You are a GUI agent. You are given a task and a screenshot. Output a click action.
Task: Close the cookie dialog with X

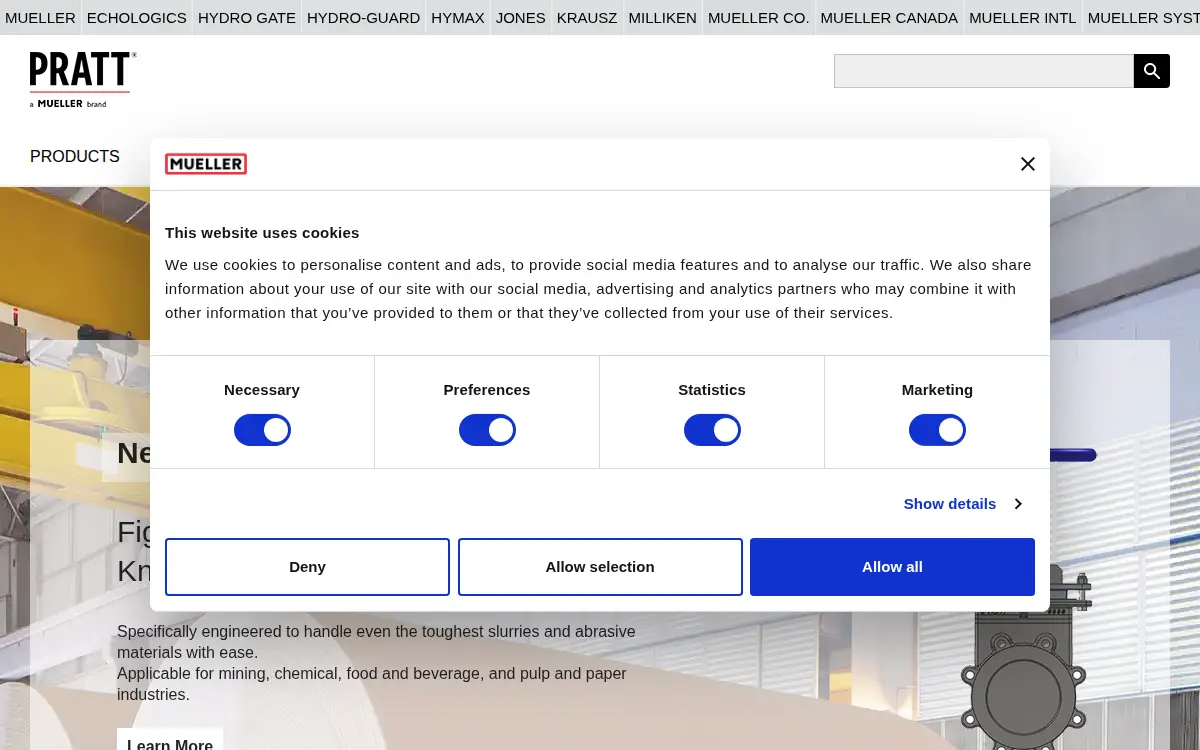pos(1028,164)
